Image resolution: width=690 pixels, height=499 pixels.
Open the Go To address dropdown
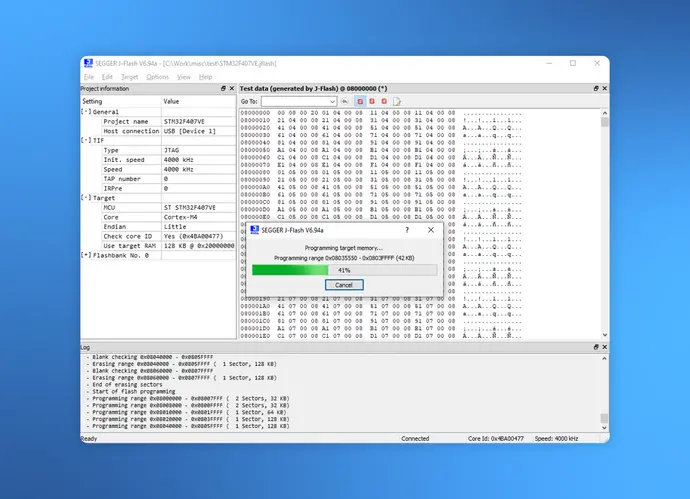point(331,101)
